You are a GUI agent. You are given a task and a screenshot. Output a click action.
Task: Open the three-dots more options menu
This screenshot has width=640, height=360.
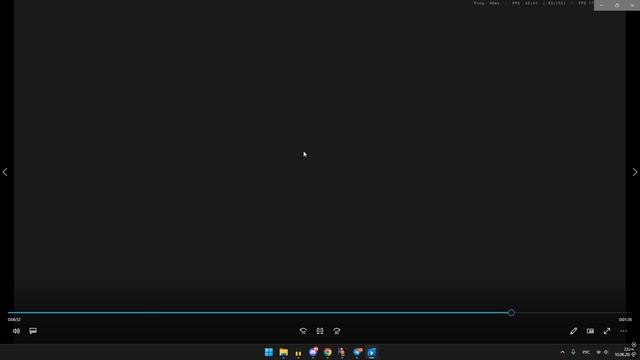pyautogui.click(x=624, y=331)
